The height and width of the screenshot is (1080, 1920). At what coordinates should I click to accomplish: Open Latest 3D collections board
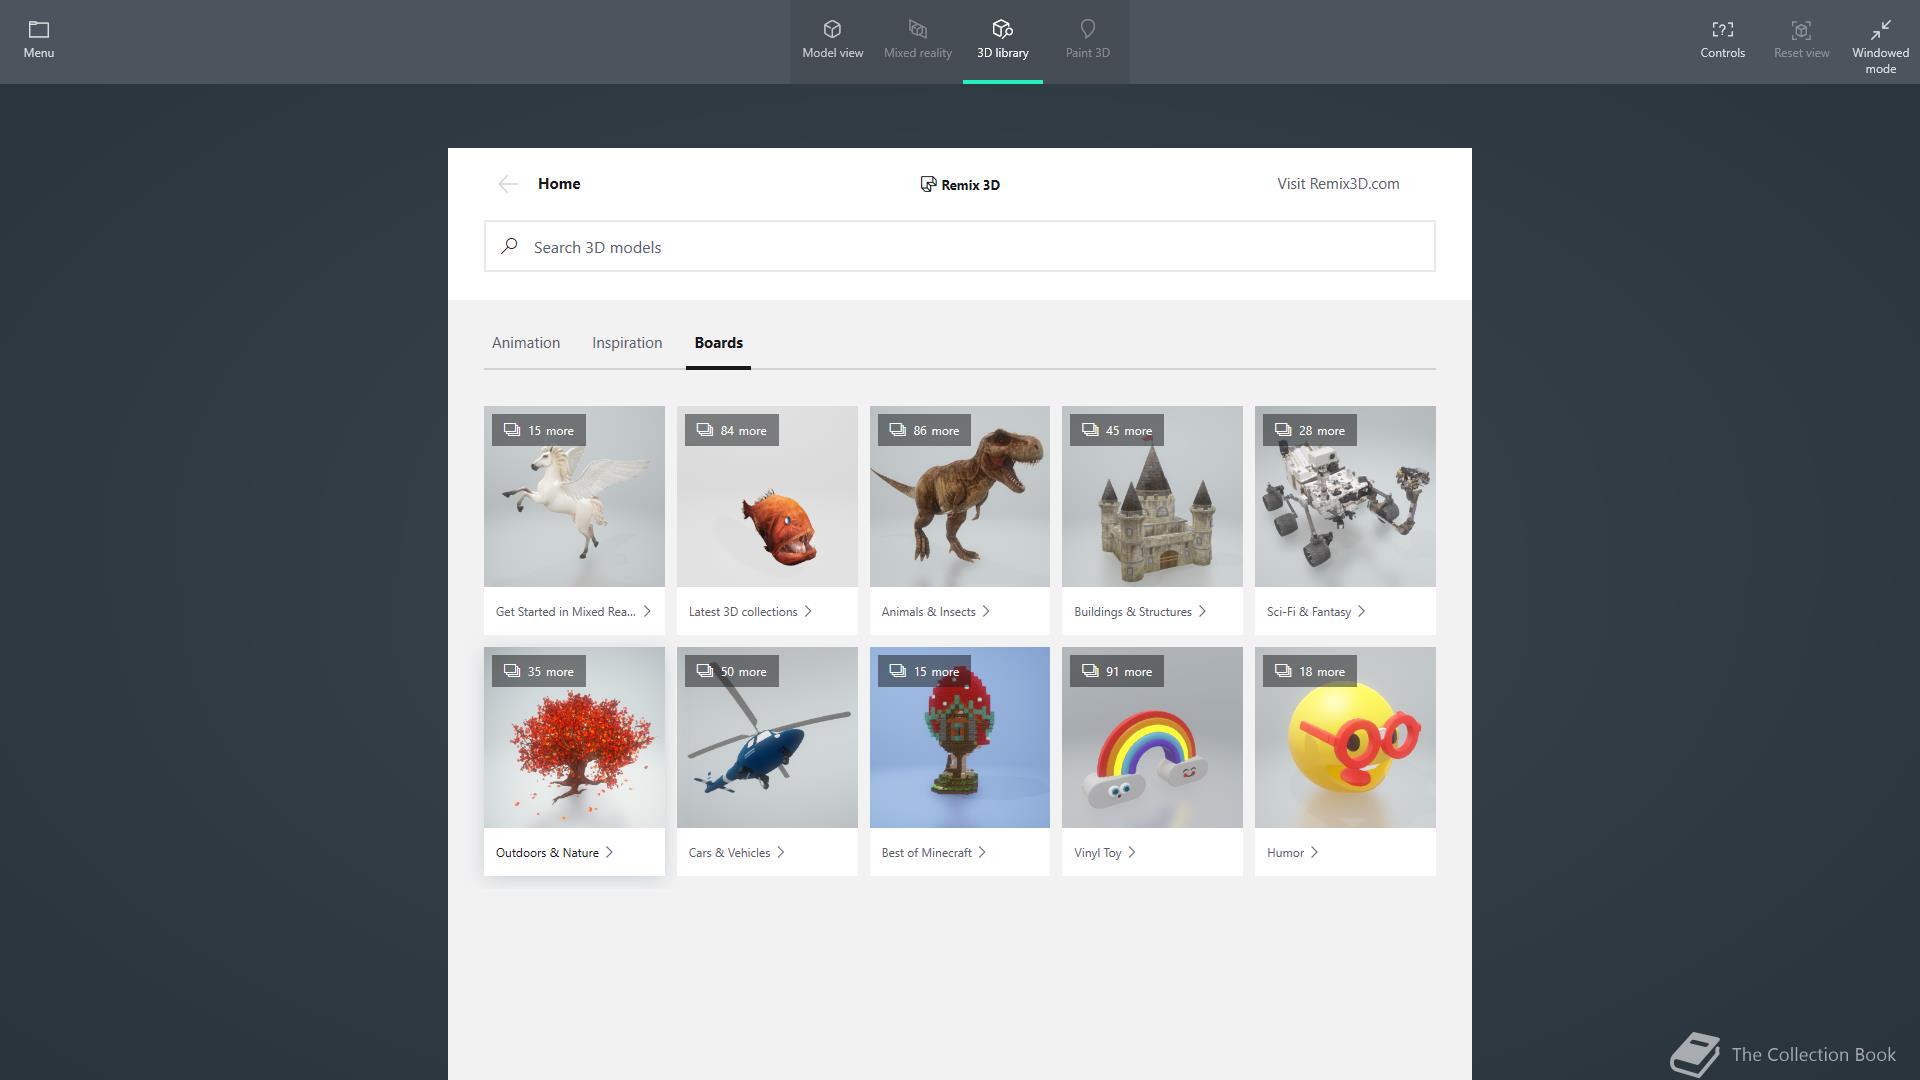767,611
